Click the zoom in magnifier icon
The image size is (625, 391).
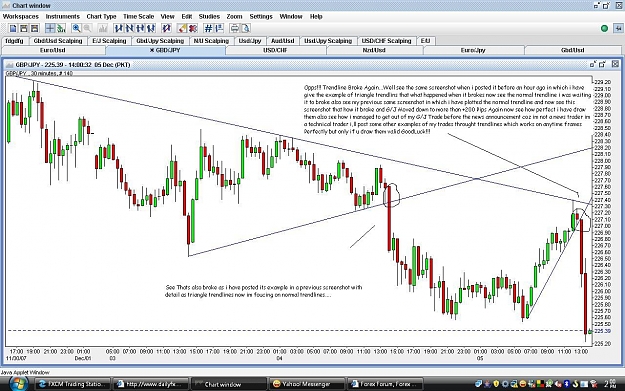pos(76,28)
